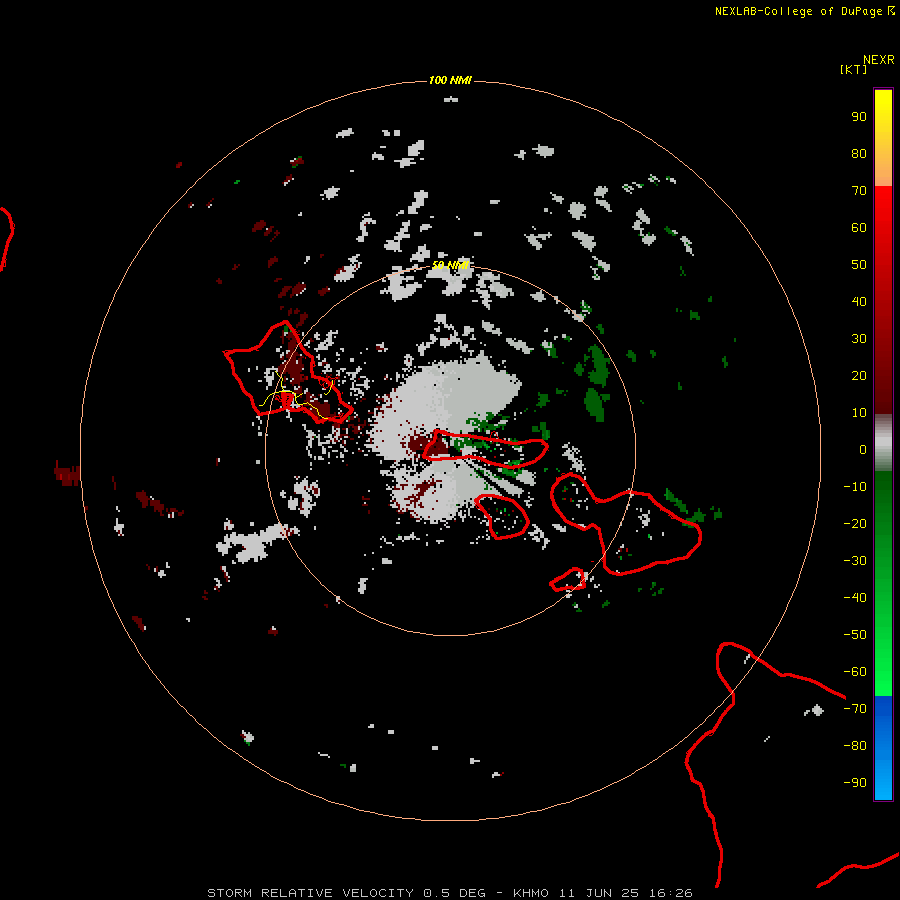This screenshot has width=900, height=900.
Task: Click the -80 value on velocity scale
Action: [x=855, y=746]
